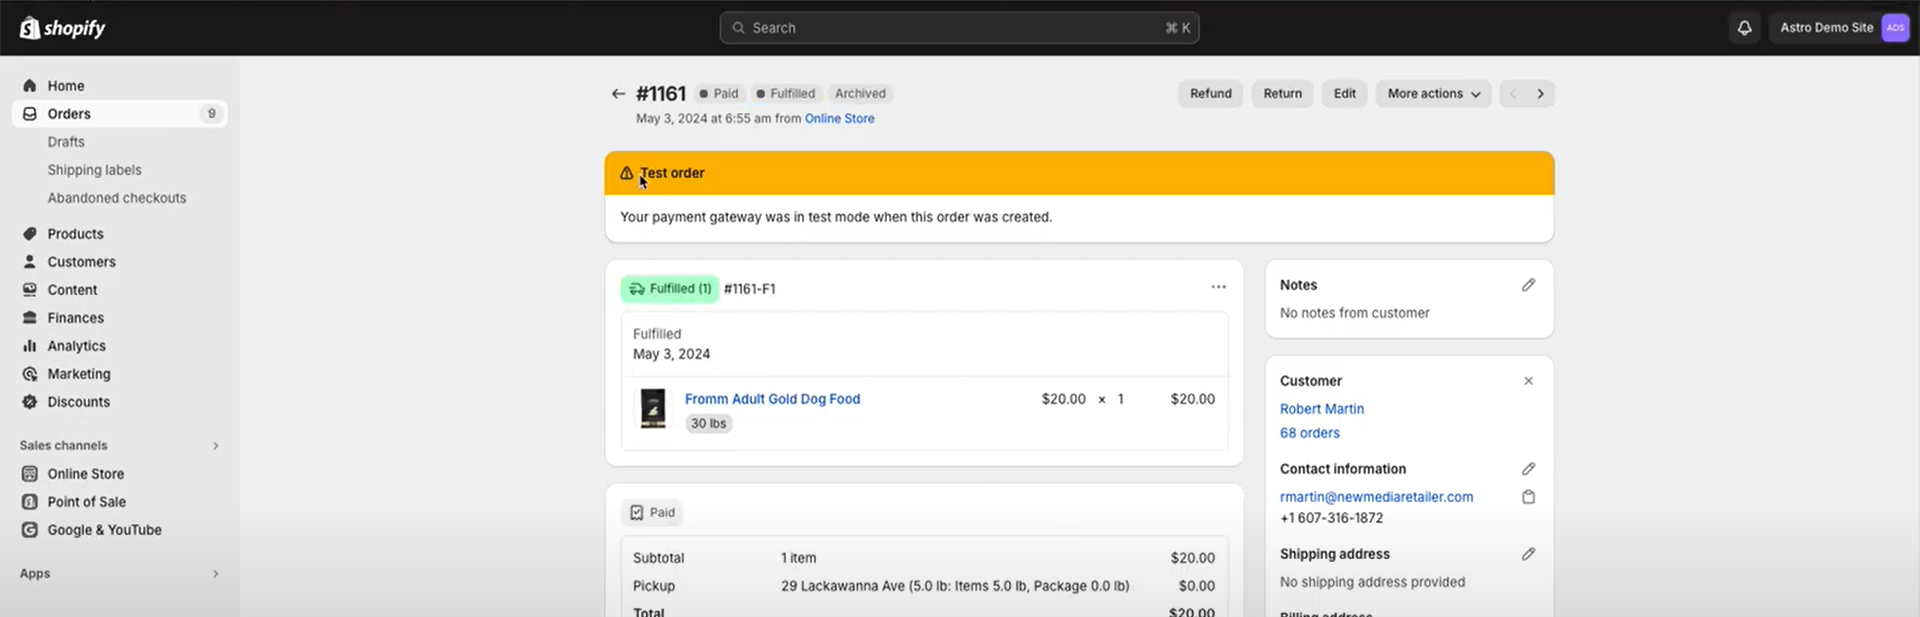The image size is (1920, 617).
Task: Click the Fromm dog food product thumbnail
Action: pos(653,409)
